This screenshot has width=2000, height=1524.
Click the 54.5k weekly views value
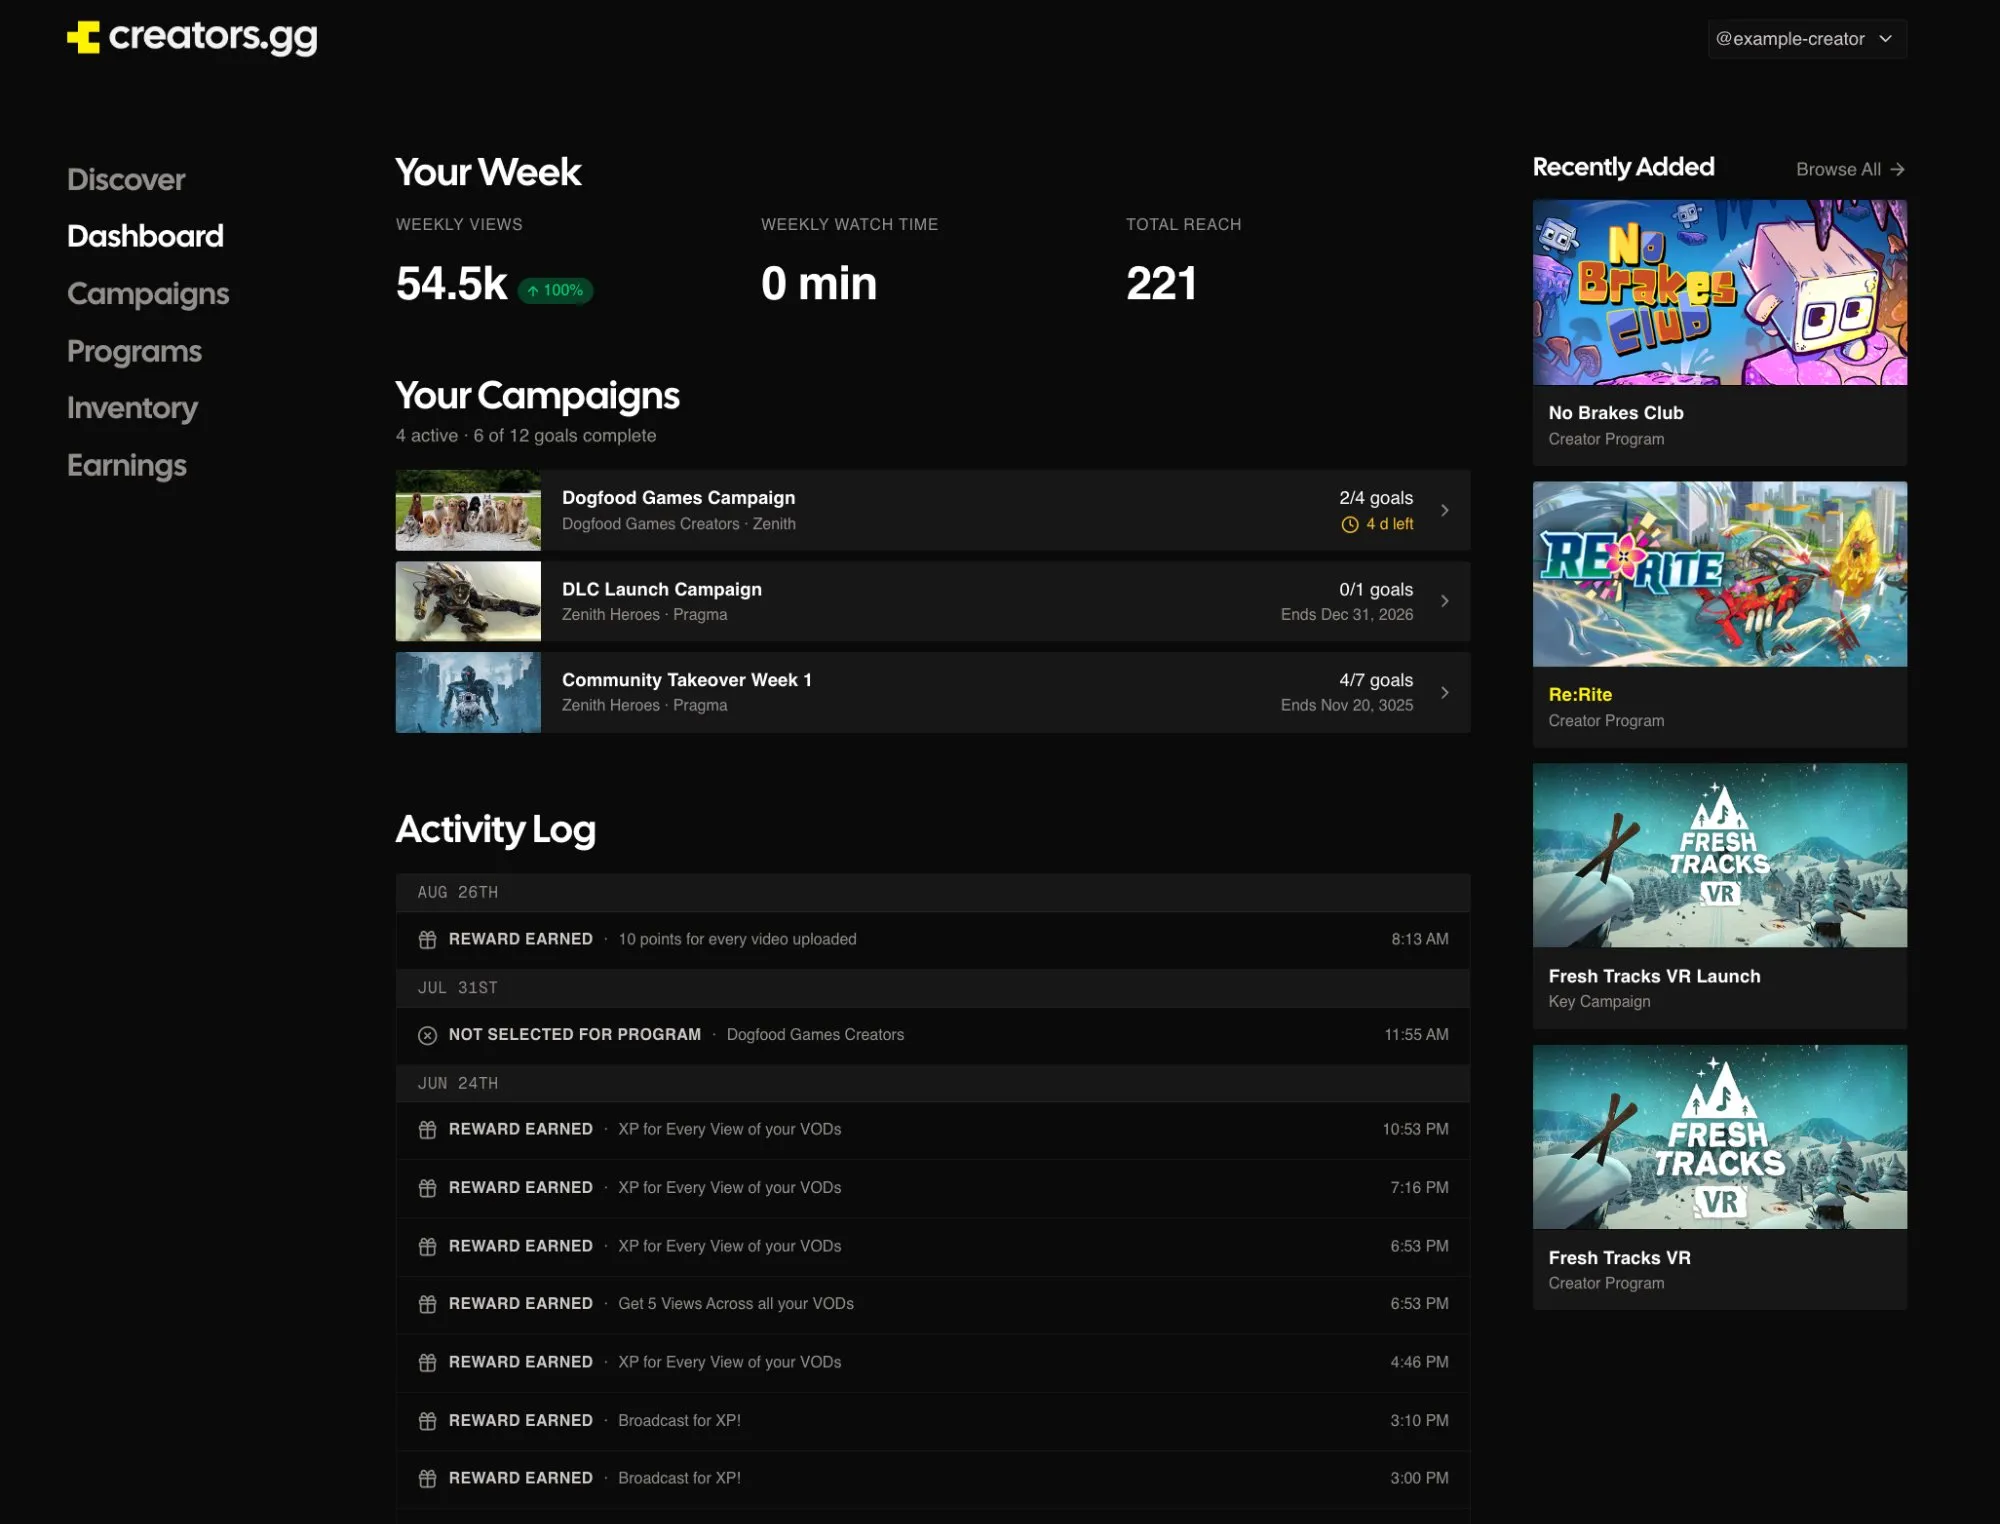[x=452, y=283]
